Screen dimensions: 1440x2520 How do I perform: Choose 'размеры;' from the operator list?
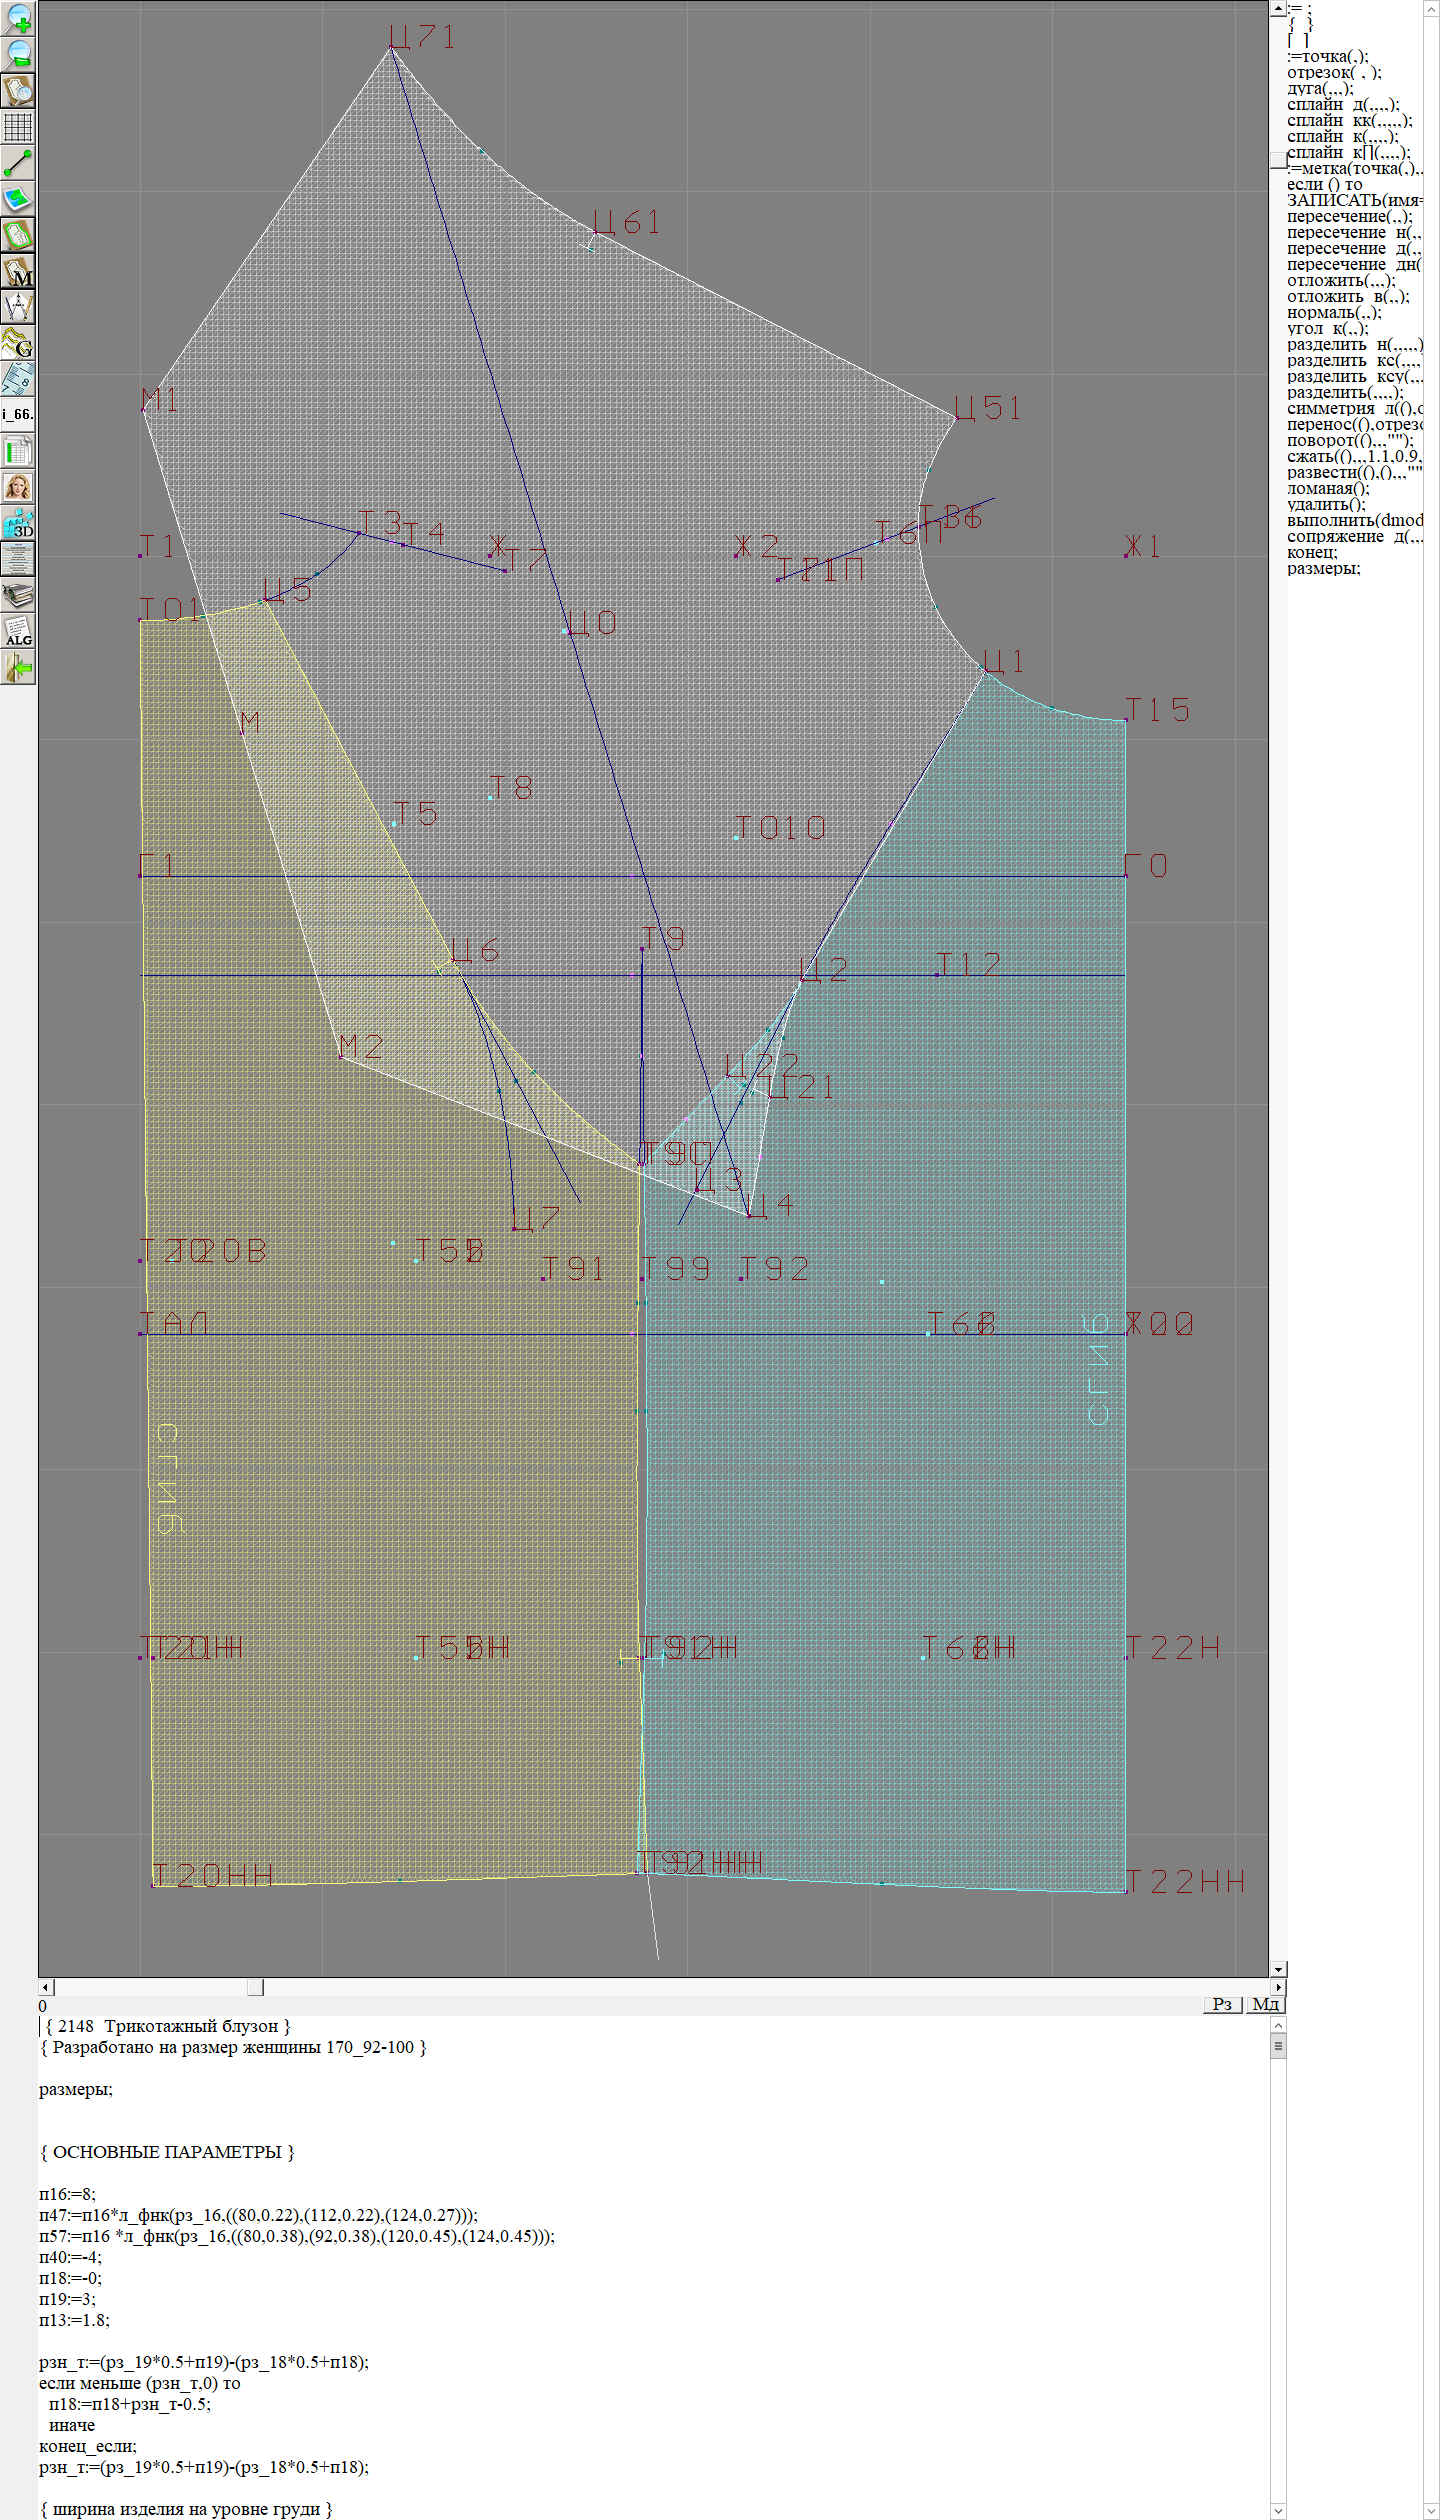coord(1323,568)
